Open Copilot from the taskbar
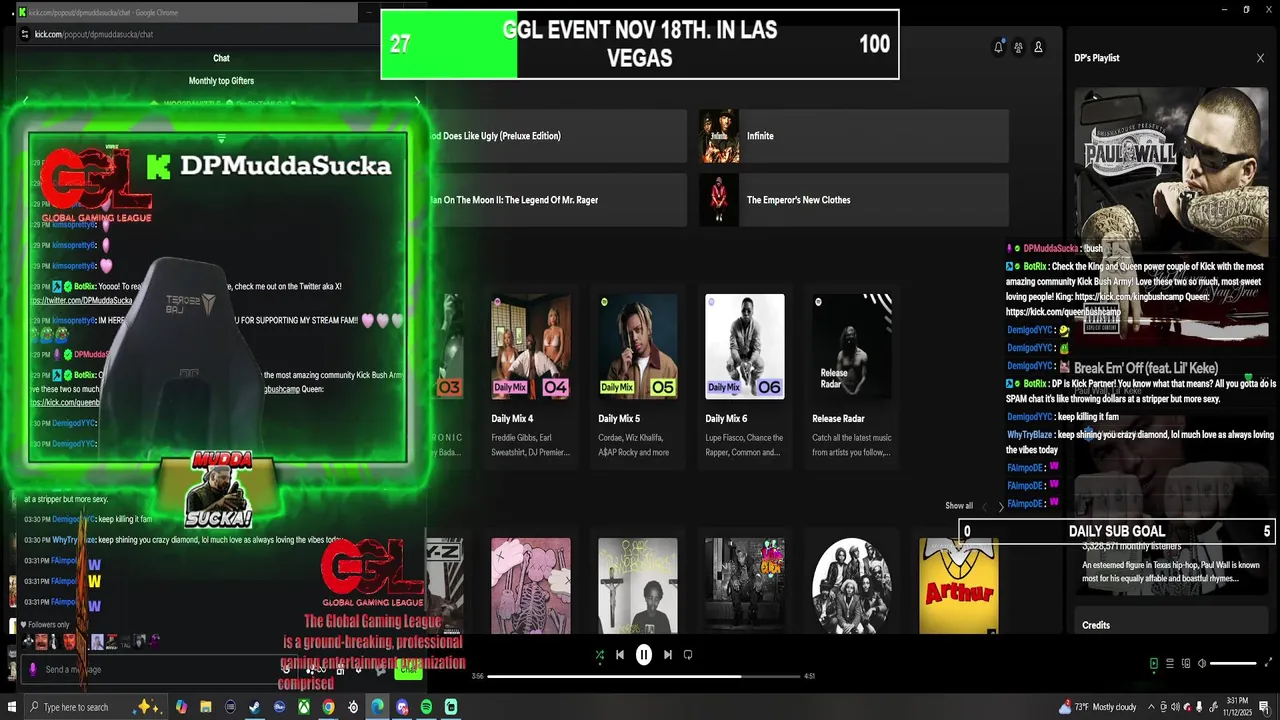This screenshot has height=720, width=1280. tap(181, 707)
